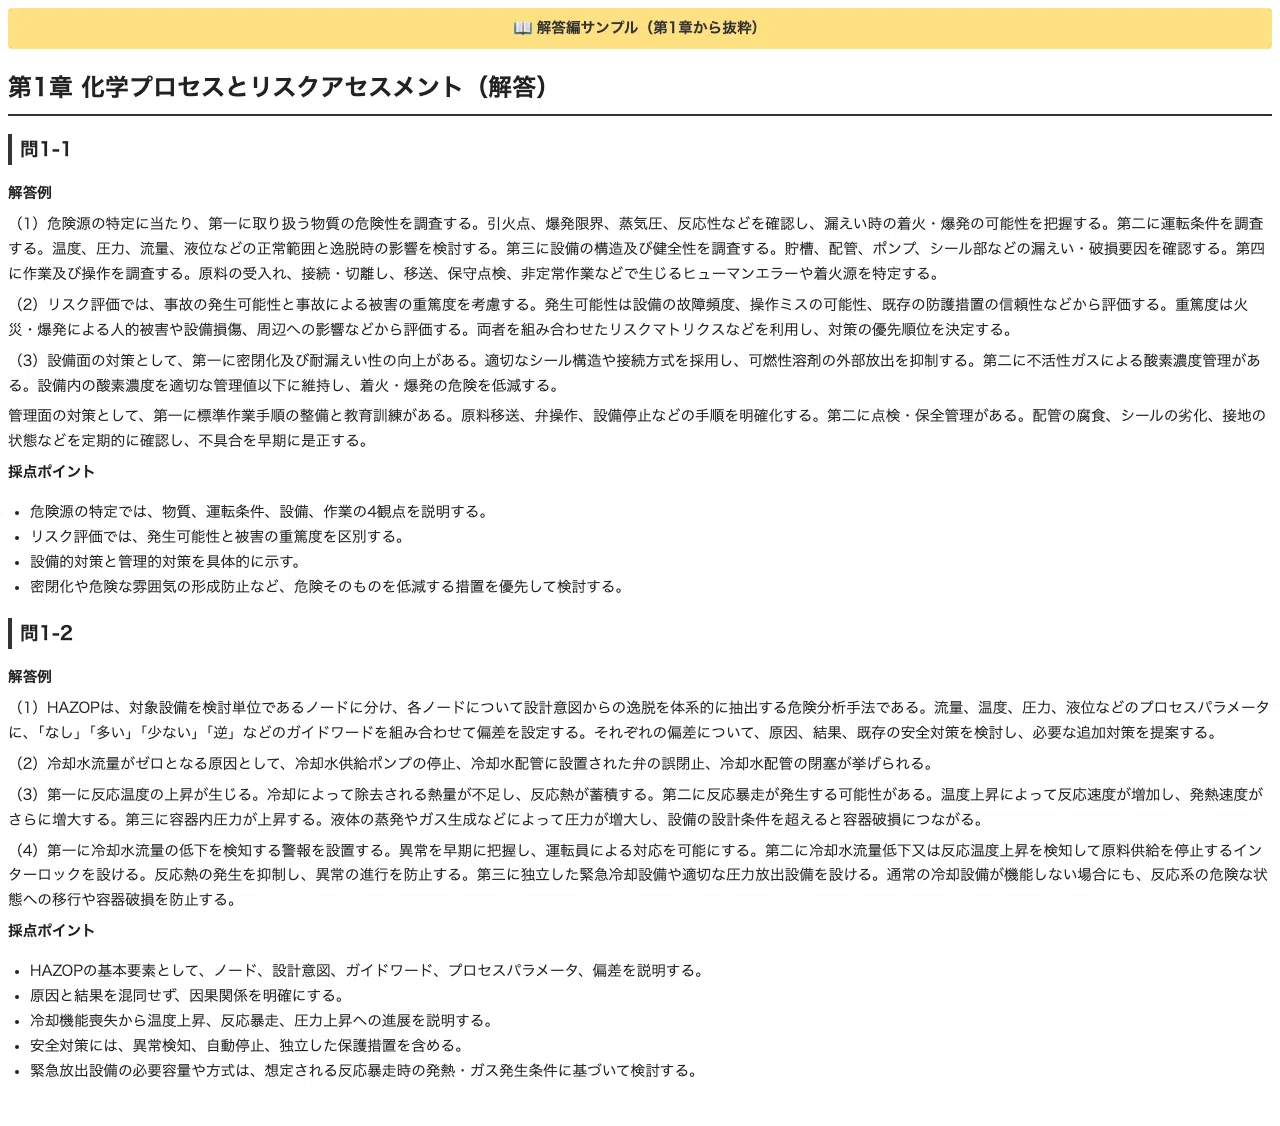Screen dimensions: 1280x1126
Task: Select the heading 第1章 化学プロセスとリスクアセスメント（解答）
Action: pyautogui.click(x=281, y=87)
